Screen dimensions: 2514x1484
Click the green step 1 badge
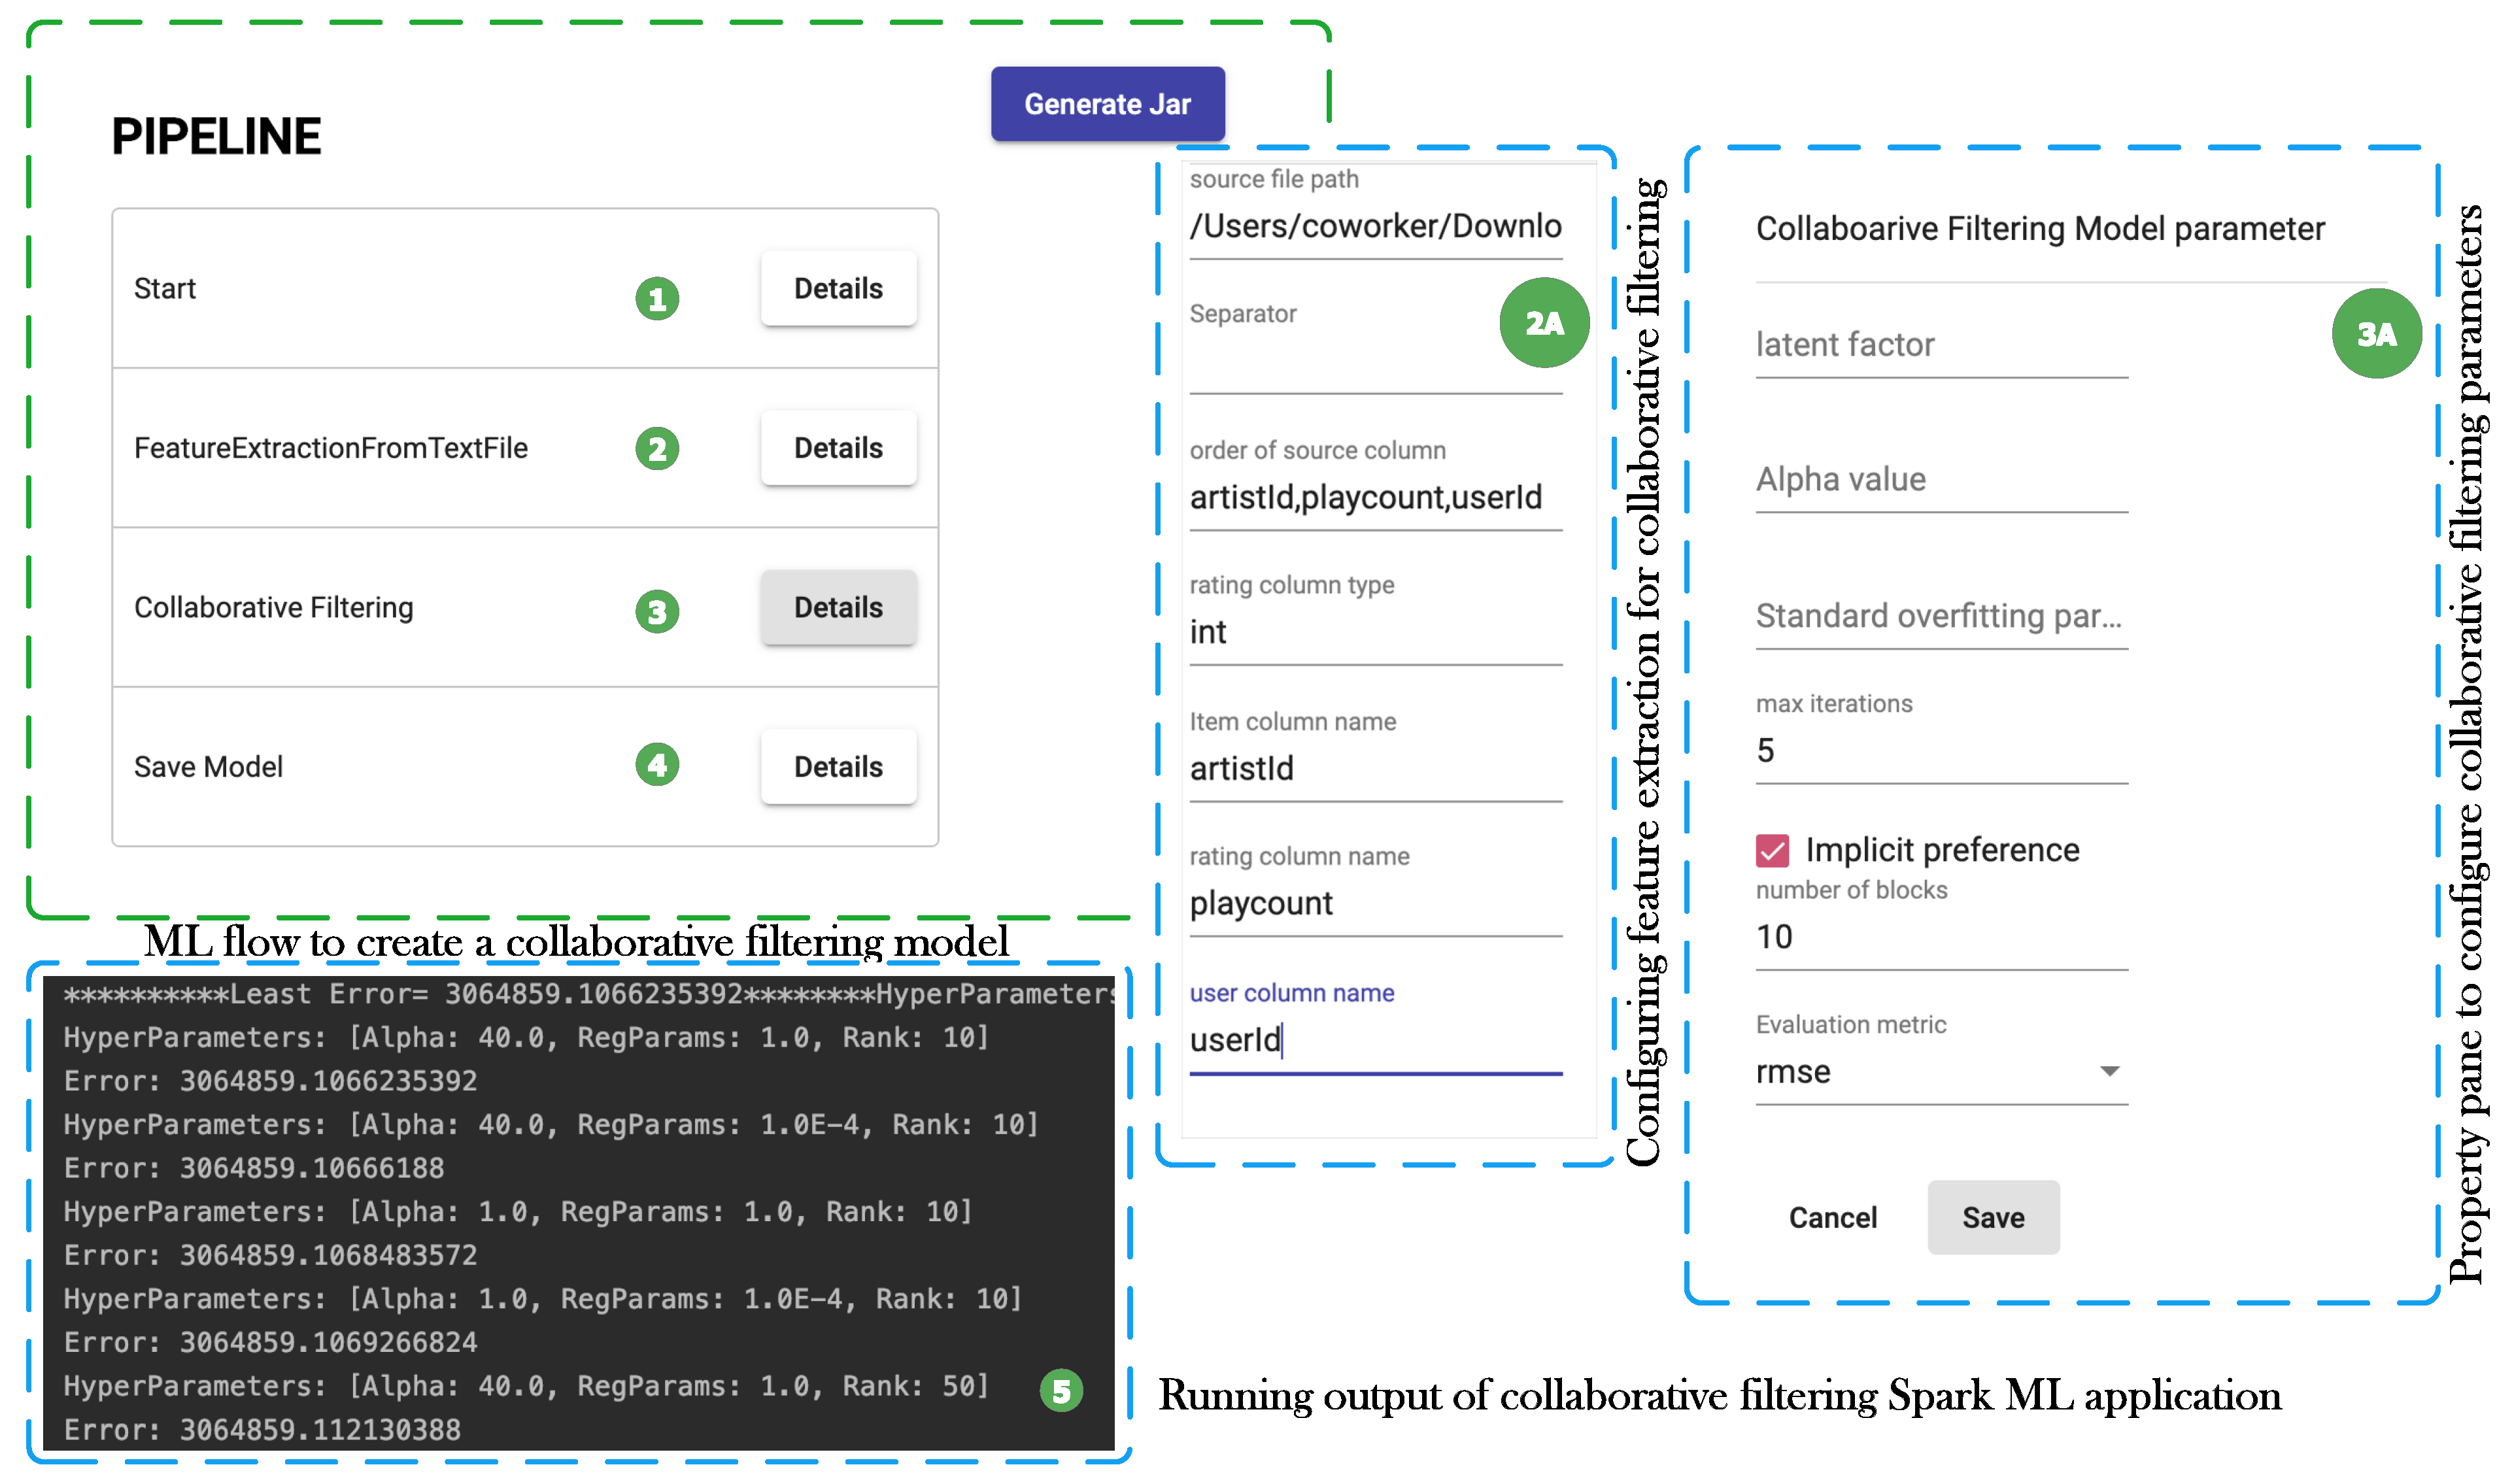657,299
